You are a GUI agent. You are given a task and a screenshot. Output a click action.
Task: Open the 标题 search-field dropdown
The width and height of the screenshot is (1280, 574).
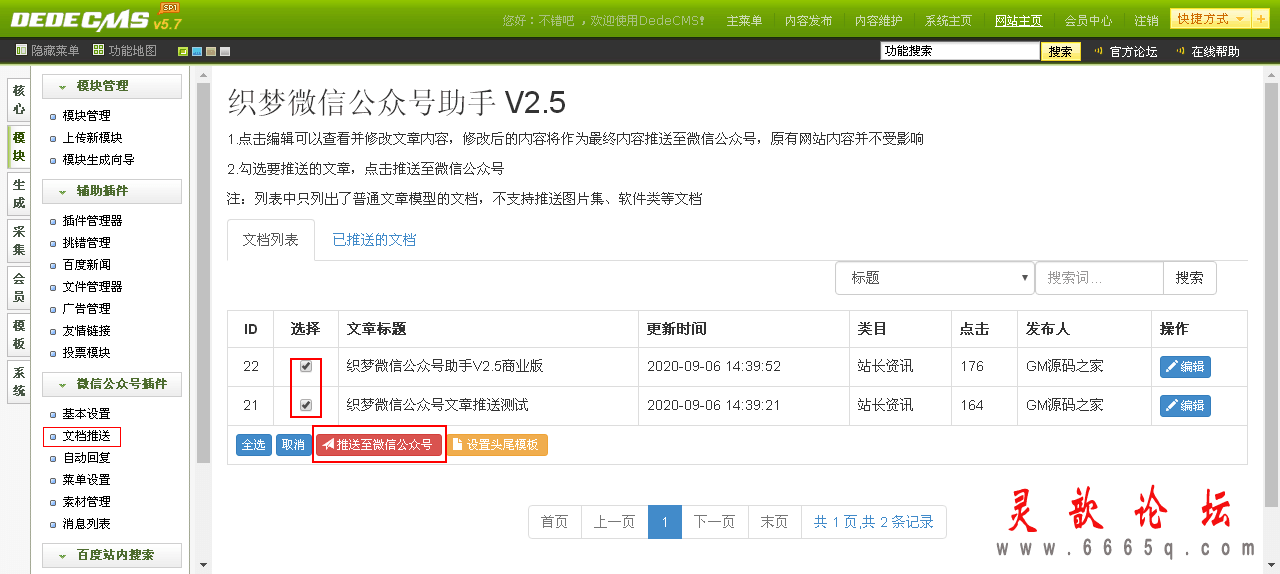click(935, 278)
